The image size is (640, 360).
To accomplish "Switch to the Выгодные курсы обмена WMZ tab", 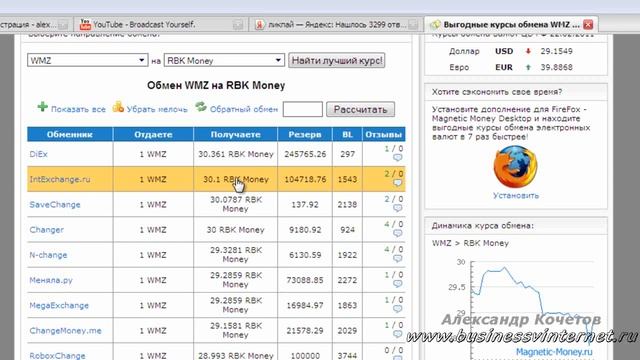I will (x=511, y=24).
